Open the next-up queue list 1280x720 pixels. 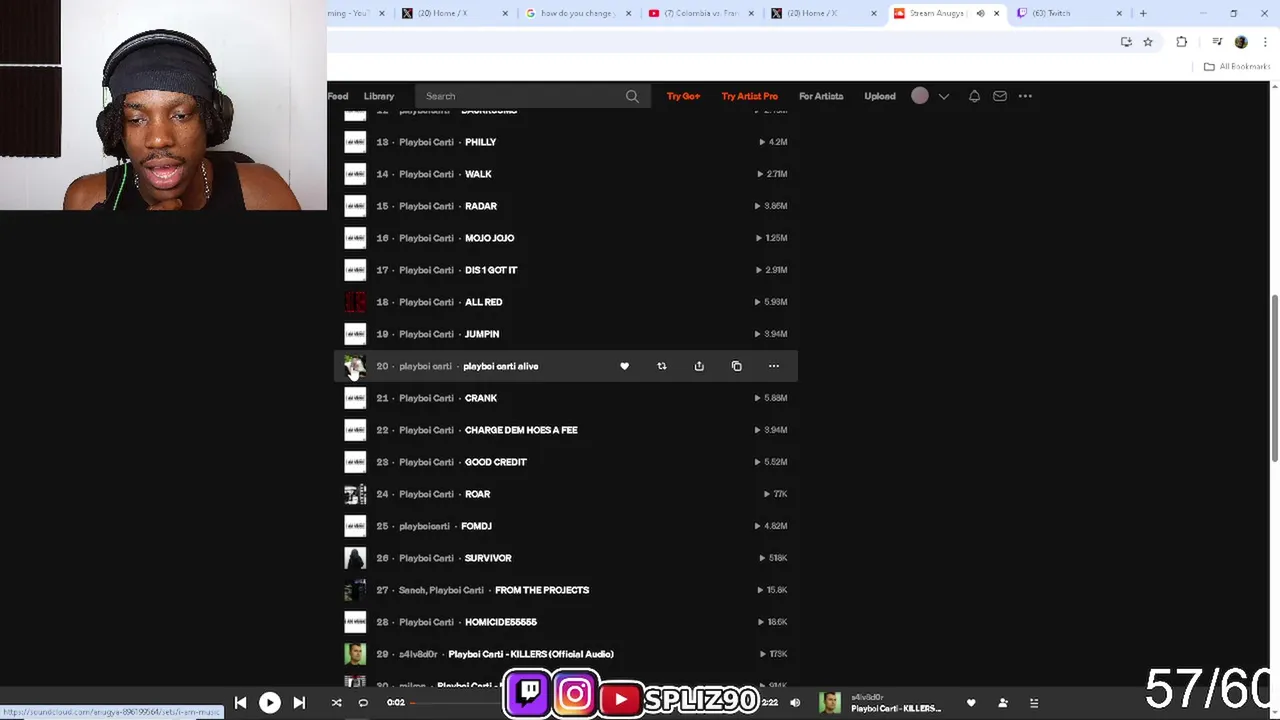coord(1034,703)
